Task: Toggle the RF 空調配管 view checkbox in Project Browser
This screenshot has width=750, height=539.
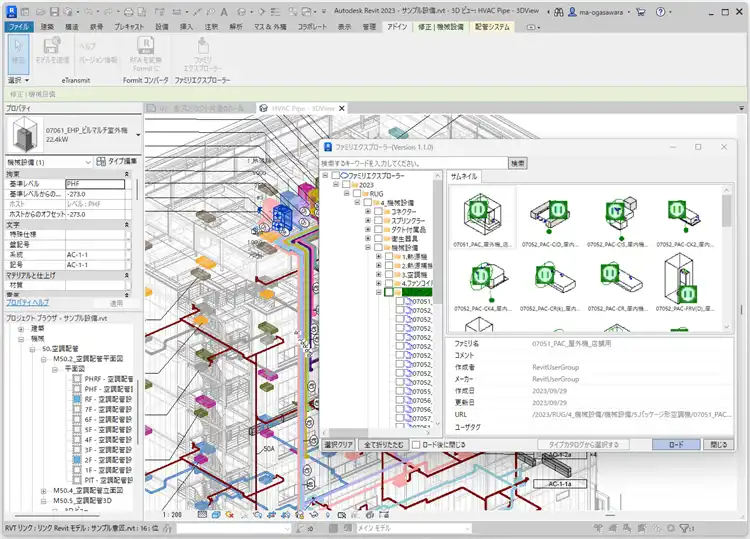Action: [77, 399]
